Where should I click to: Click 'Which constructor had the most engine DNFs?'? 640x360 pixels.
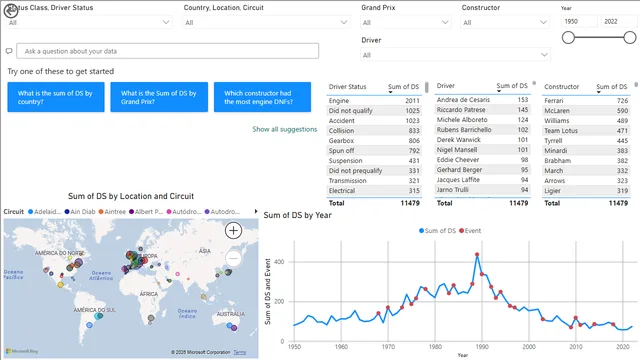[262, 97]
